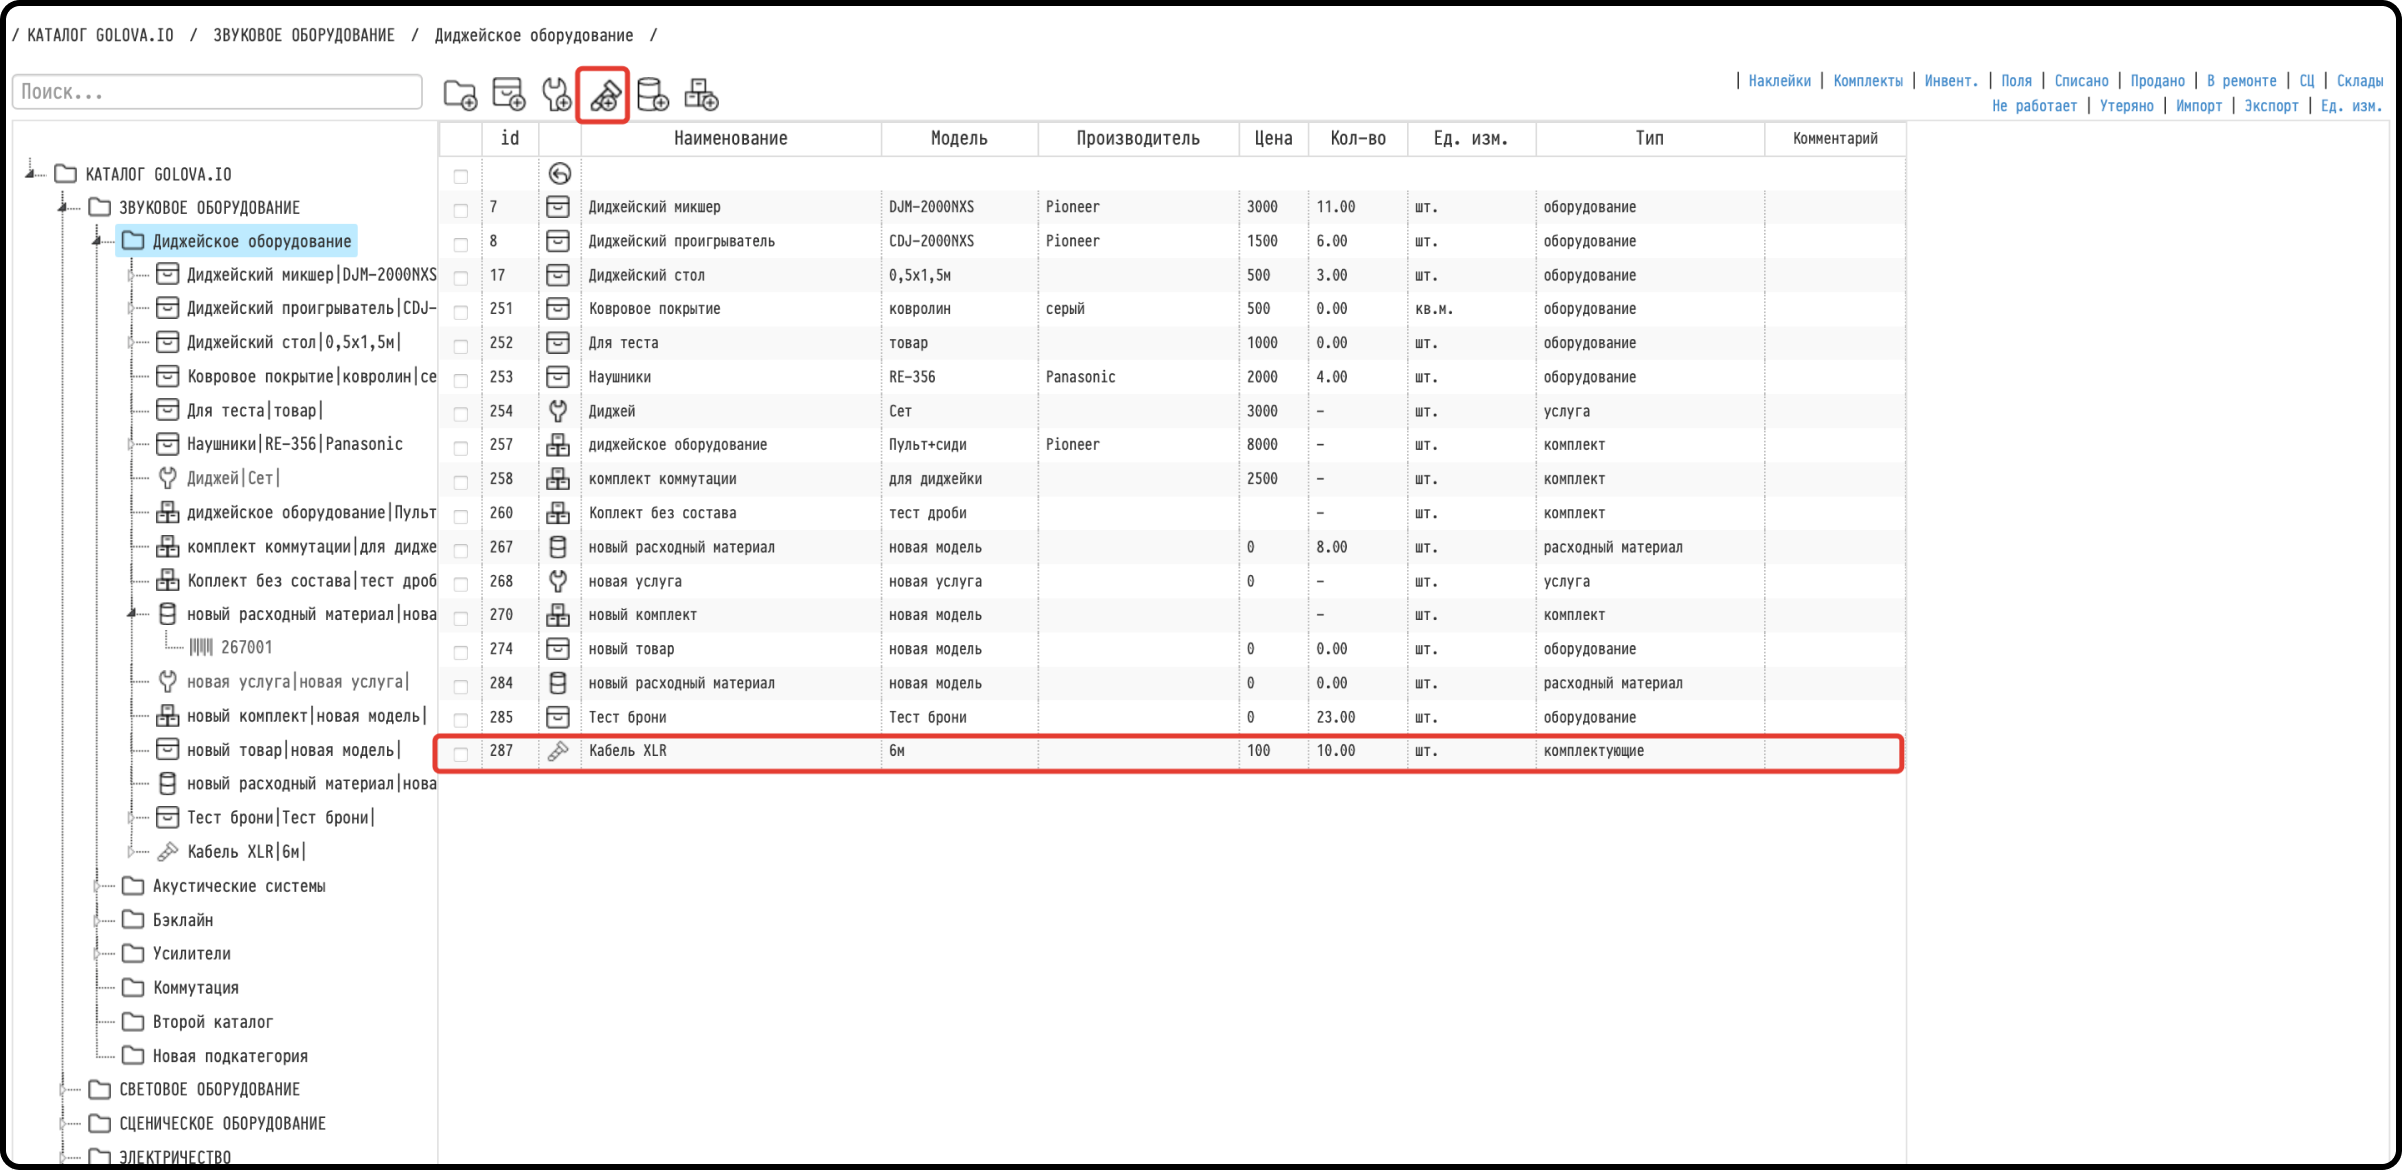Click the wrench icon beside Диджей|Сет| in tree
2402x1170 pixels.
point(168,478)
